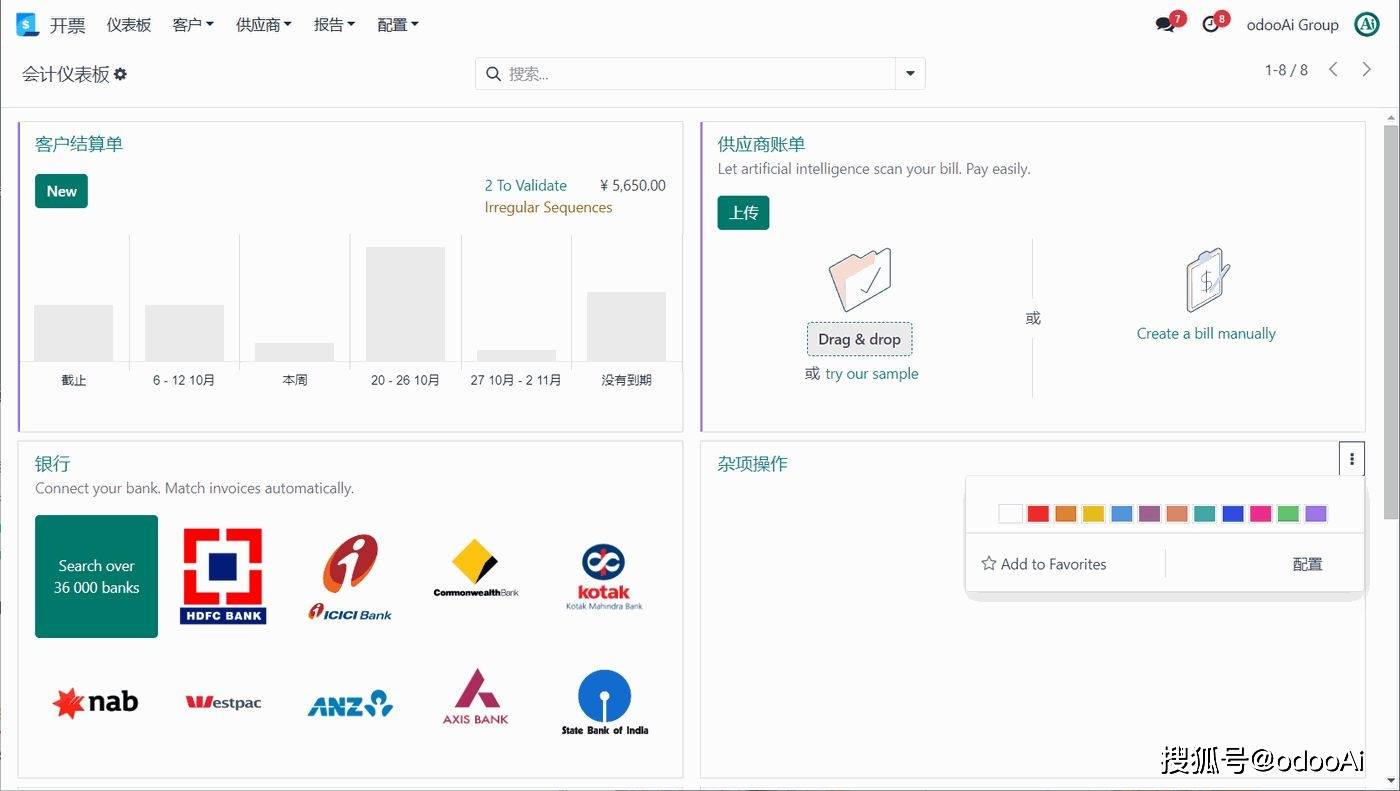1400x791 pixels.
Task: Click the New button in 客户结算单
Action: coord(61,191)
